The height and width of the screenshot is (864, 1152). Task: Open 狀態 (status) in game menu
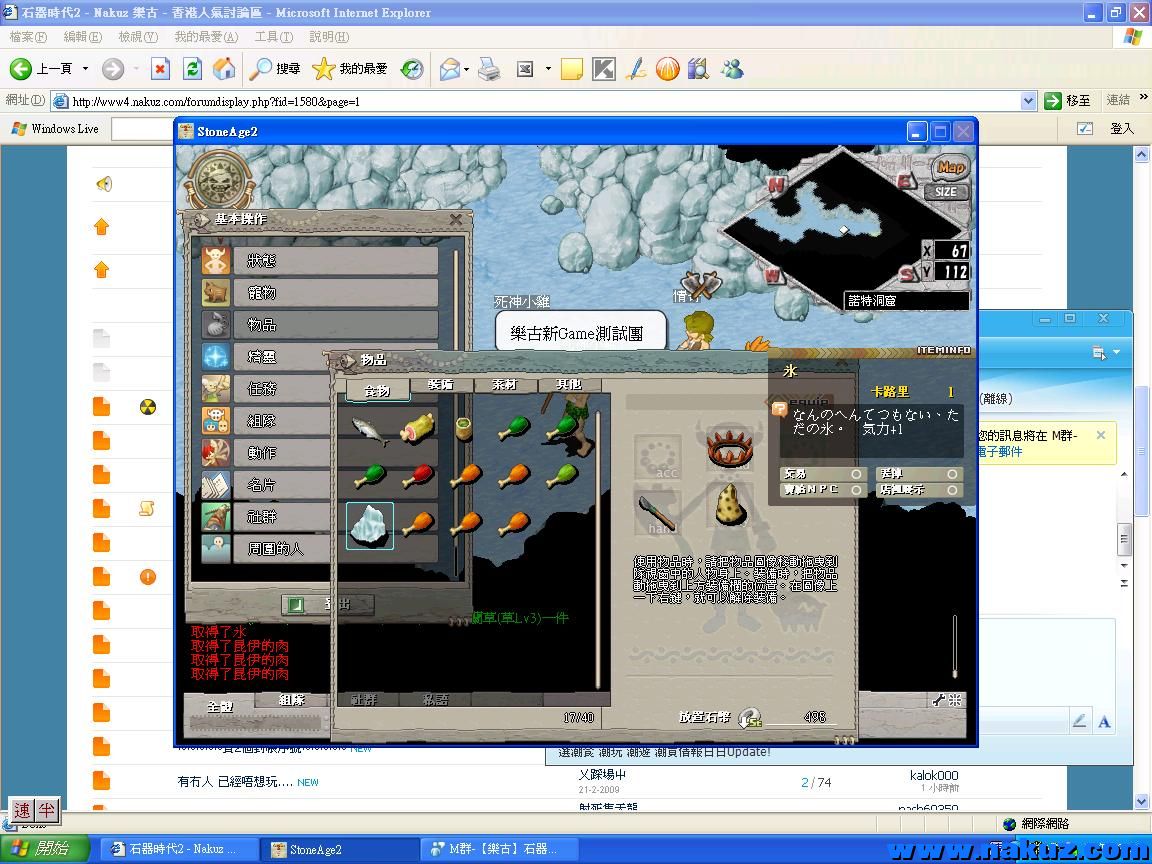pos(320,261)
